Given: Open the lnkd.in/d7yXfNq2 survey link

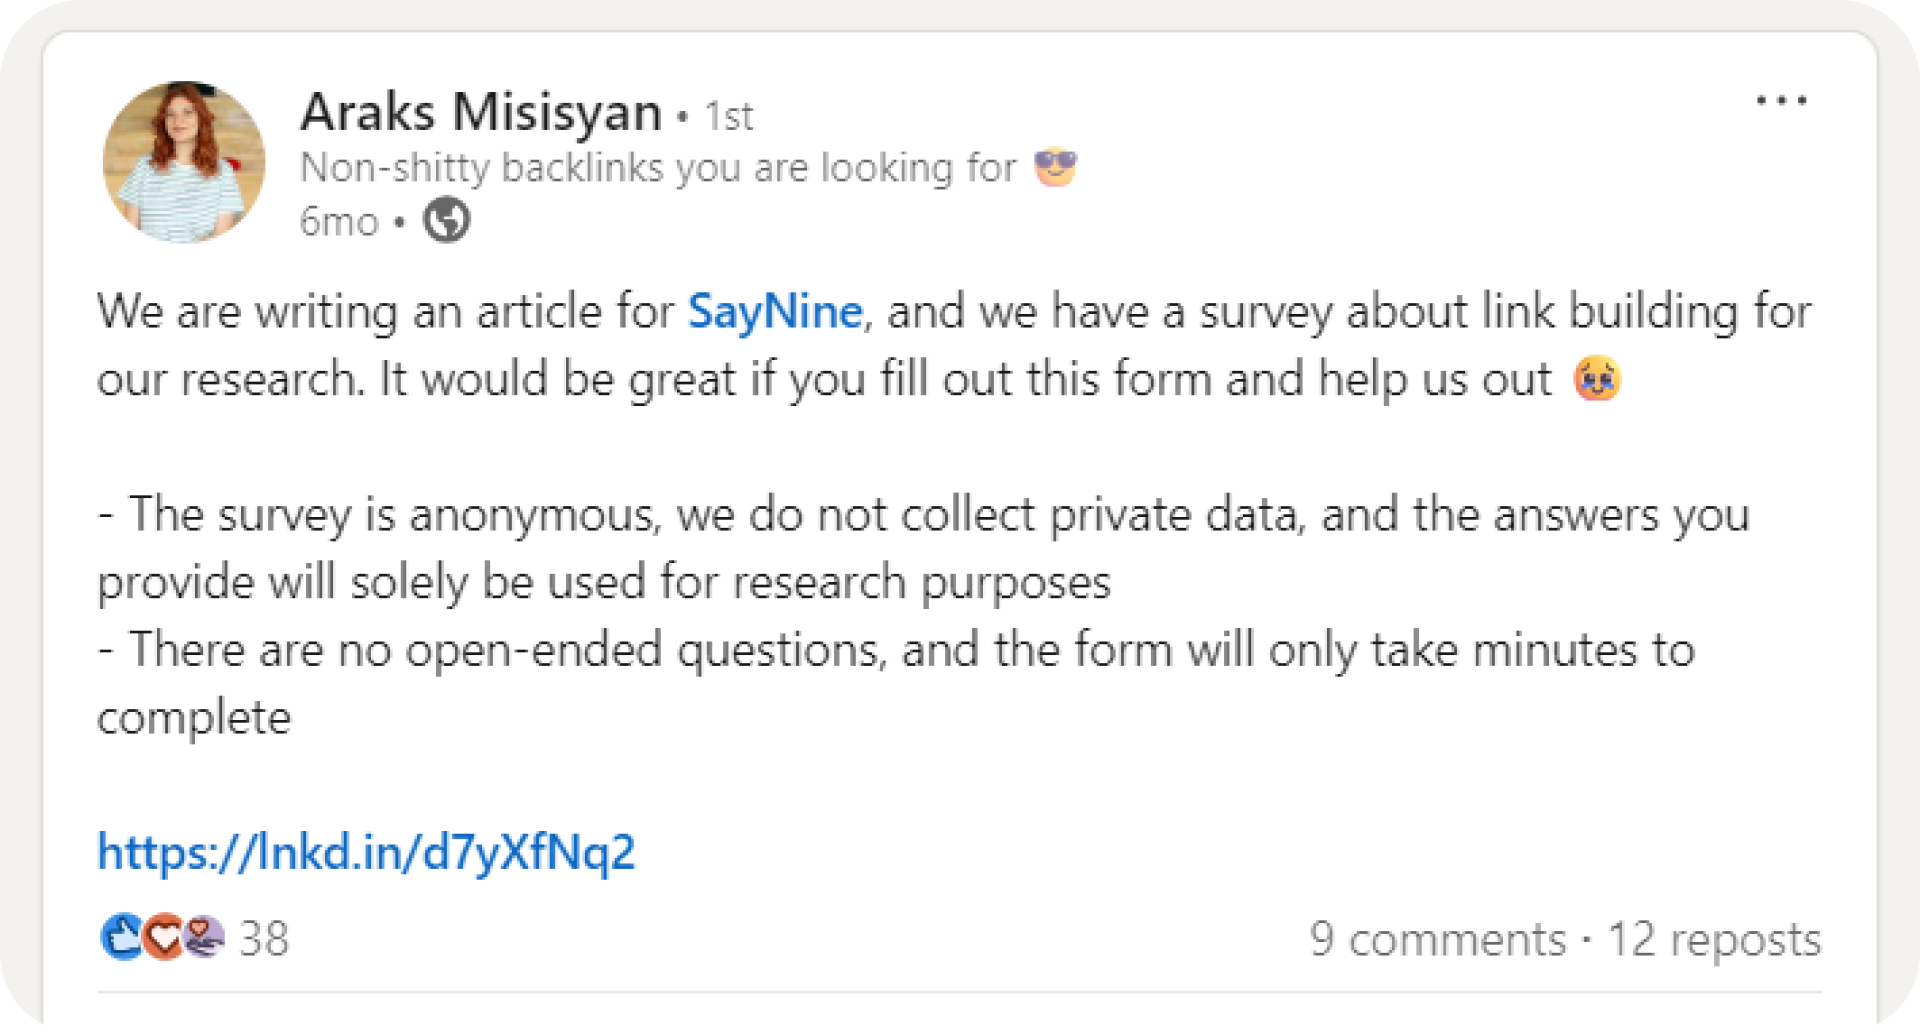Looking at the screenshot, I should click(x=366, y=853).
